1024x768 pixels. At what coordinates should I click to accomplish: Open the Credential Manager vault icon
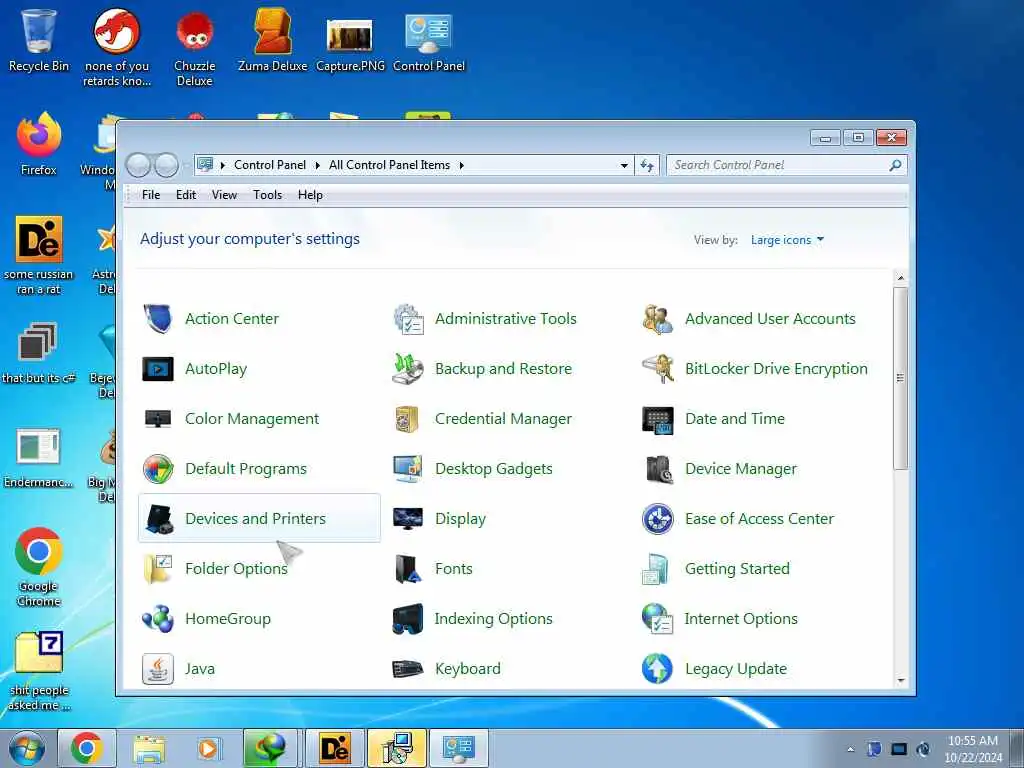click(x=408, y=419)
